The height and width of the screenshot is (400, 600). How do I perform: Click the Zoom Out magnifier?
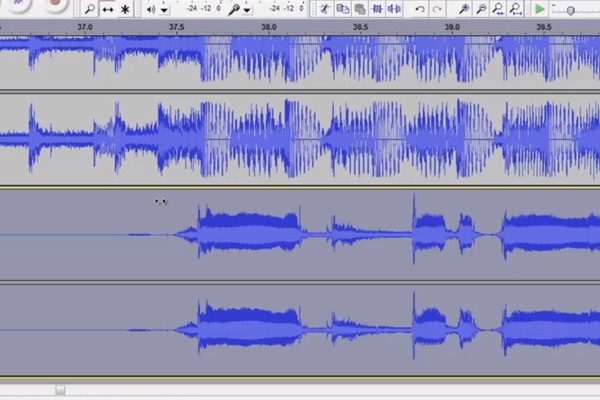click(482, 9)
